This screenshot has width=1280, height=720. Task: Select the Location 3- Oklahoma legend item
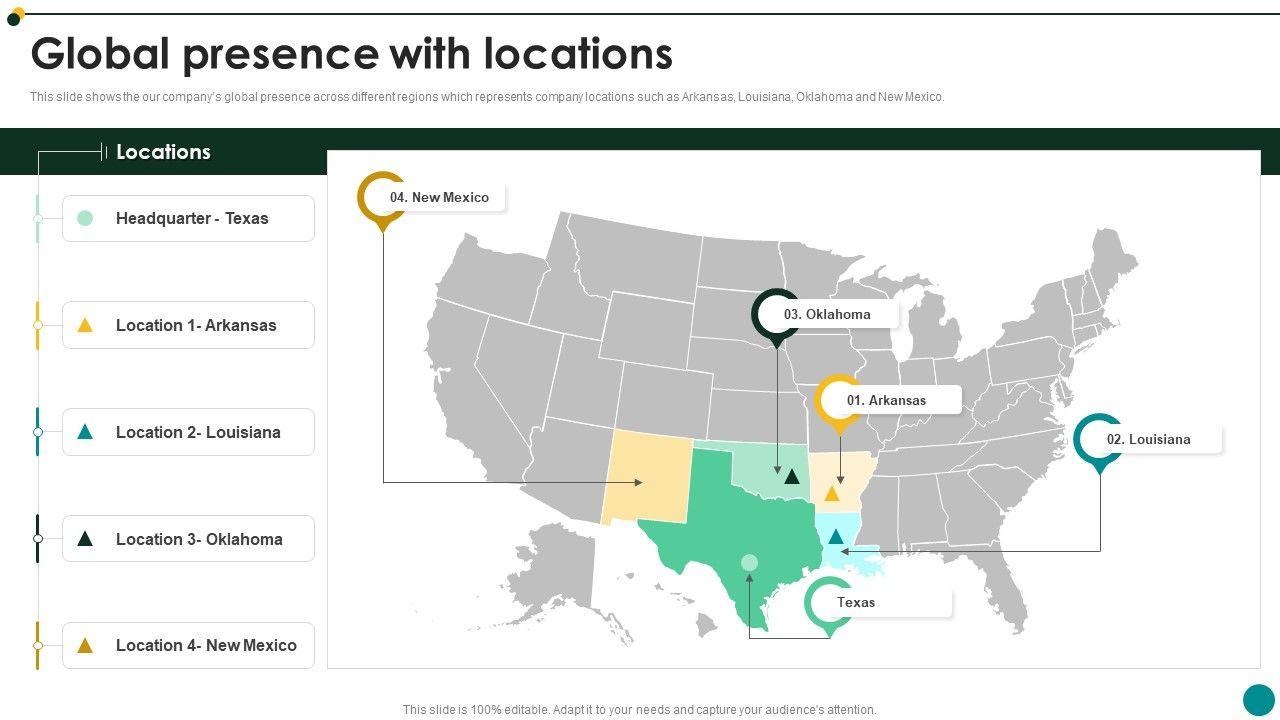[x=188, y=539]
